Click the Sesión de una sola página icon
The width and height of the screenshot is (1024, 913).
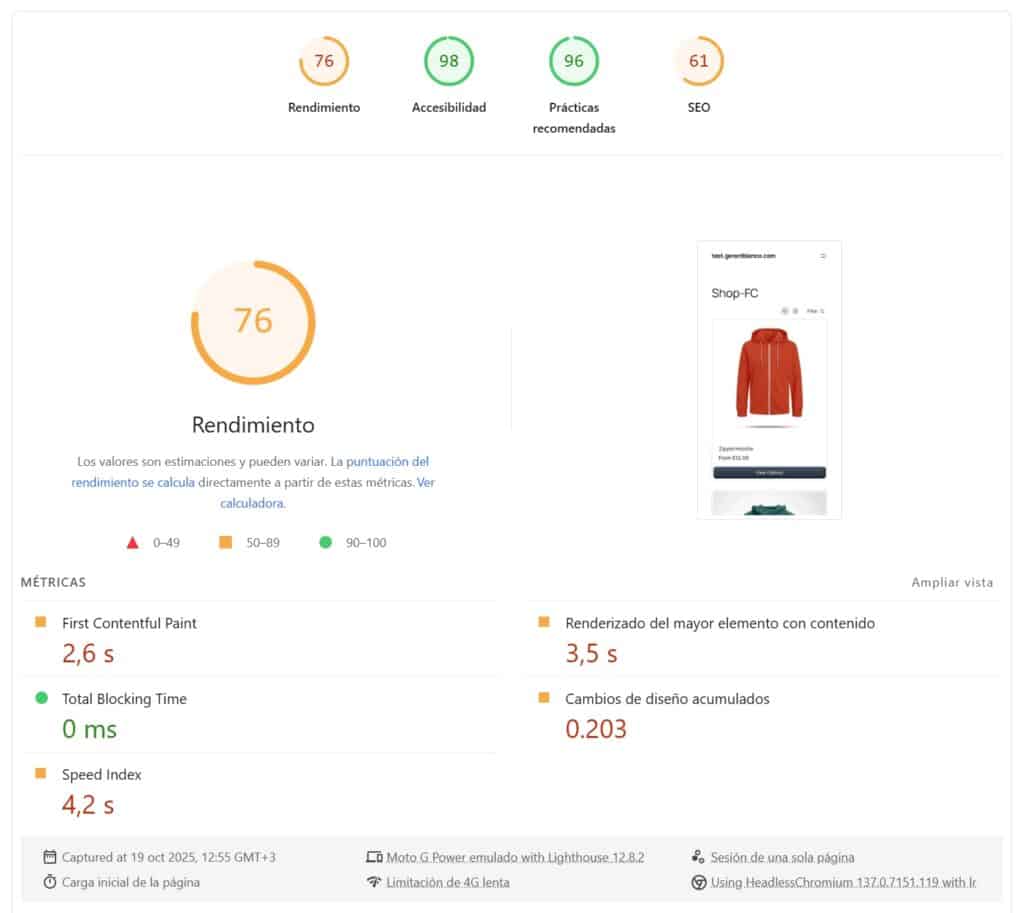point(699,857)
